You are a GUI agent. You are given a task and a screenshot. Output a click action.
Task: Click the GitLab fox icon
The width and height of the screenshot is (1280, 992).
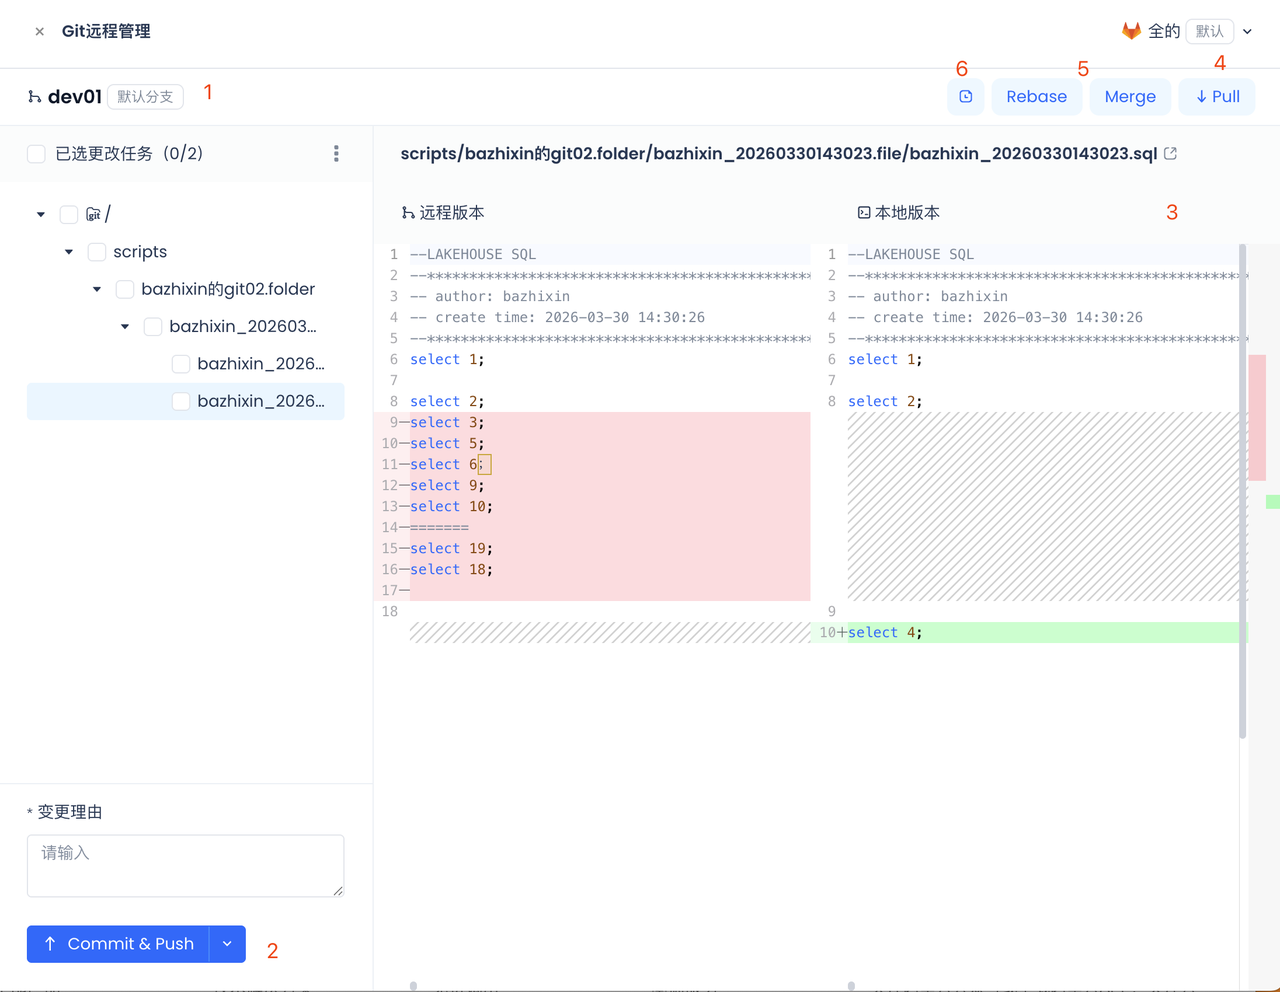1131,31
